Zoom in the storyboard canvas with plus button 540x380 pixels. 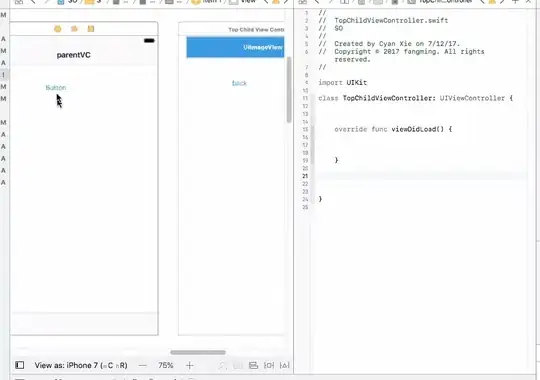[190, 366]
